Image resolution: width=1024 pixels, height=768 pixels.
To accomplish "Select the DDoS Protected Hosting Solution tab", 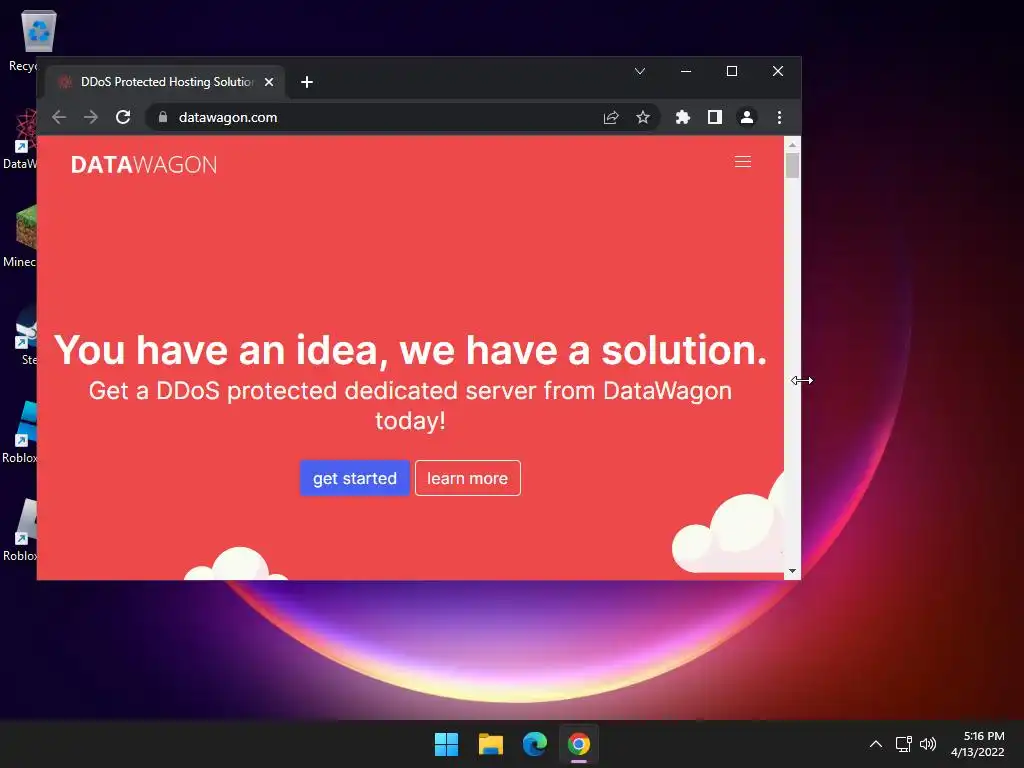I will pyautogui.click(x=165, y=82).
